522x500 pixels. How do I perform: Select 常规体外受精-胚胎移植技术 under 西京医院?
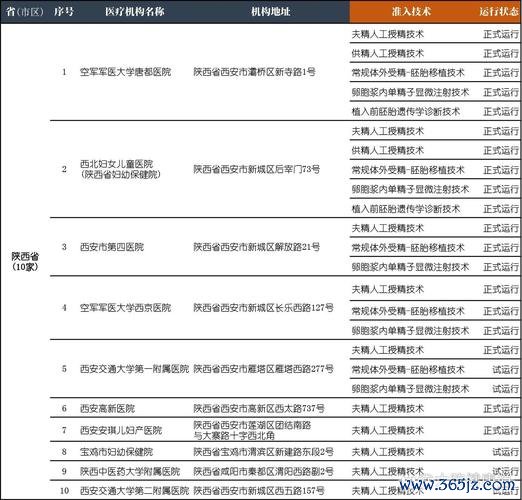tap(408, 311)
